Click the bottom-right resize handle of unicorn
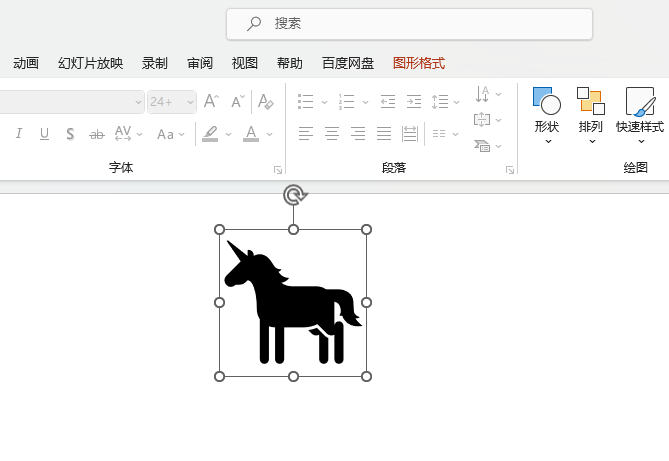 click(x=366, y=376)
